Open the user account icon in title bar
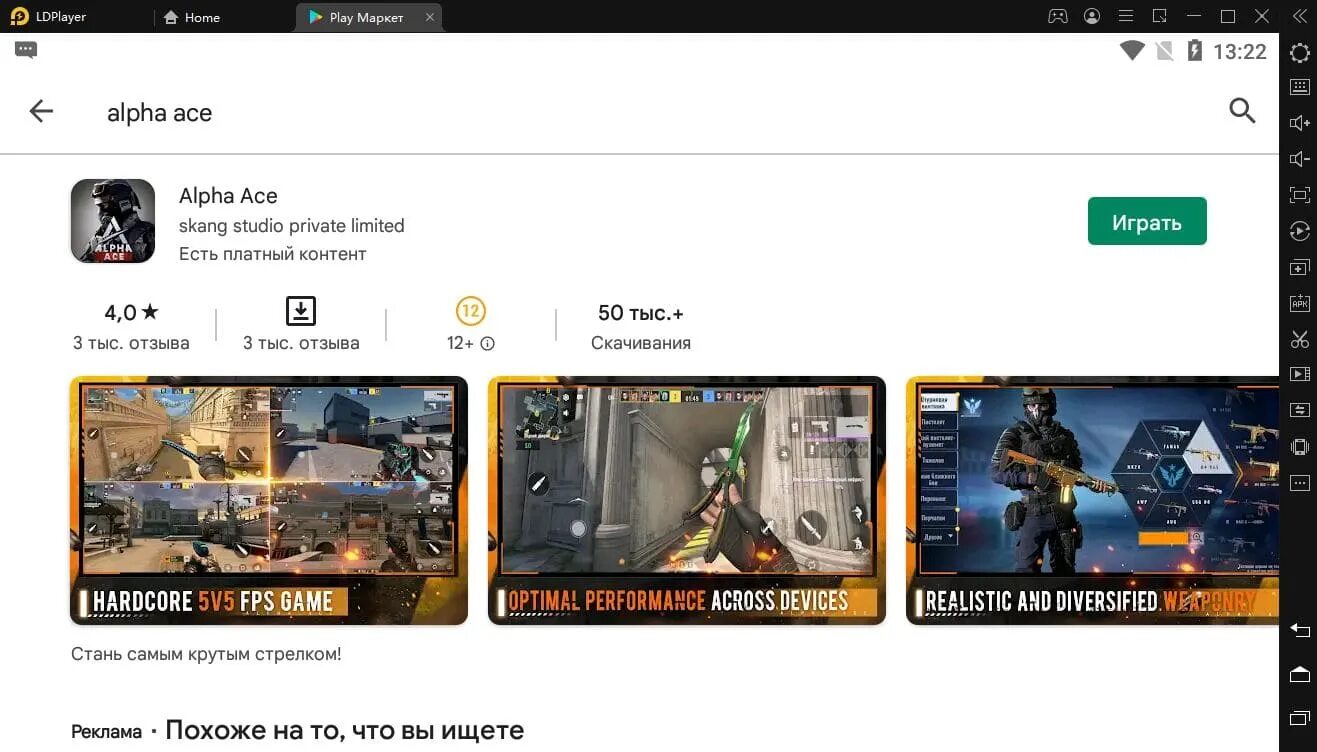 click(1092, 17)
